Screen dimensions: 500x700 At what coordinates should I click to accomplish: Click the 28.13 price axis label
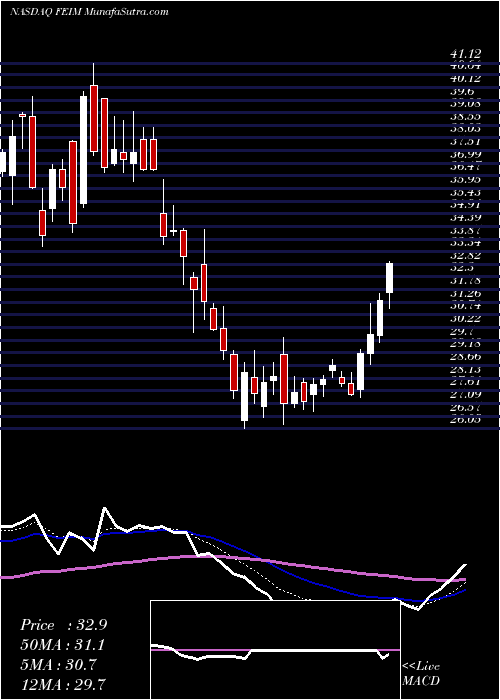pyautogui.click(x=466, y=370)
